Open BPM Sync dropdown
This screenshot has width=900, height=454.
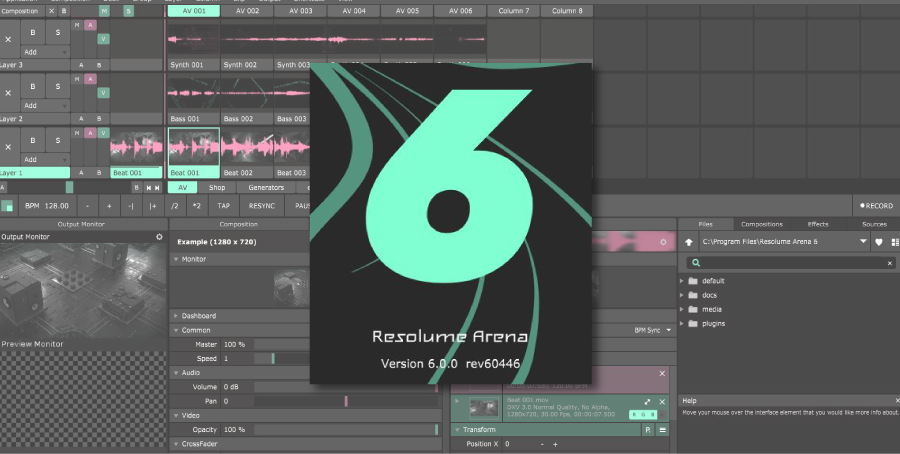pos(653,331)
